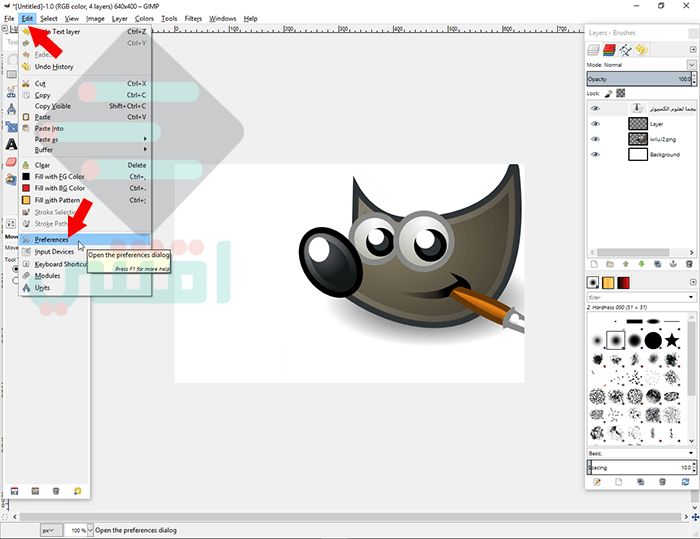
Task: Choose Fill with BG Color
Action: click(85, 188)
